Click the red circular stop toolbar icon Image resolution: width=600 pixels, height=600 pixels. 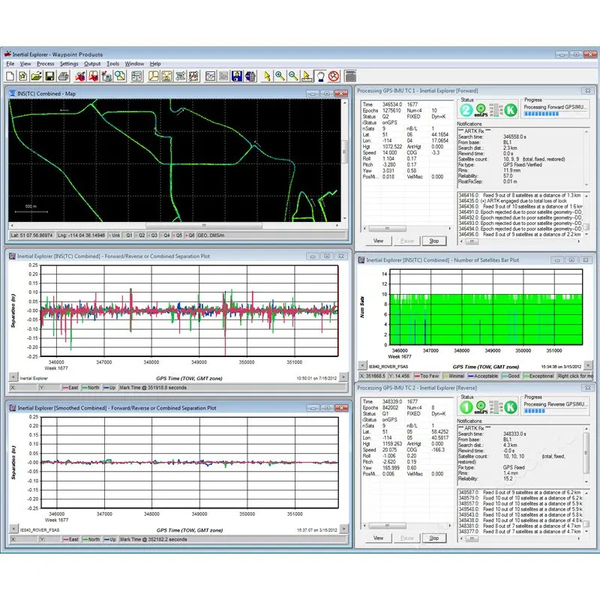333,76
